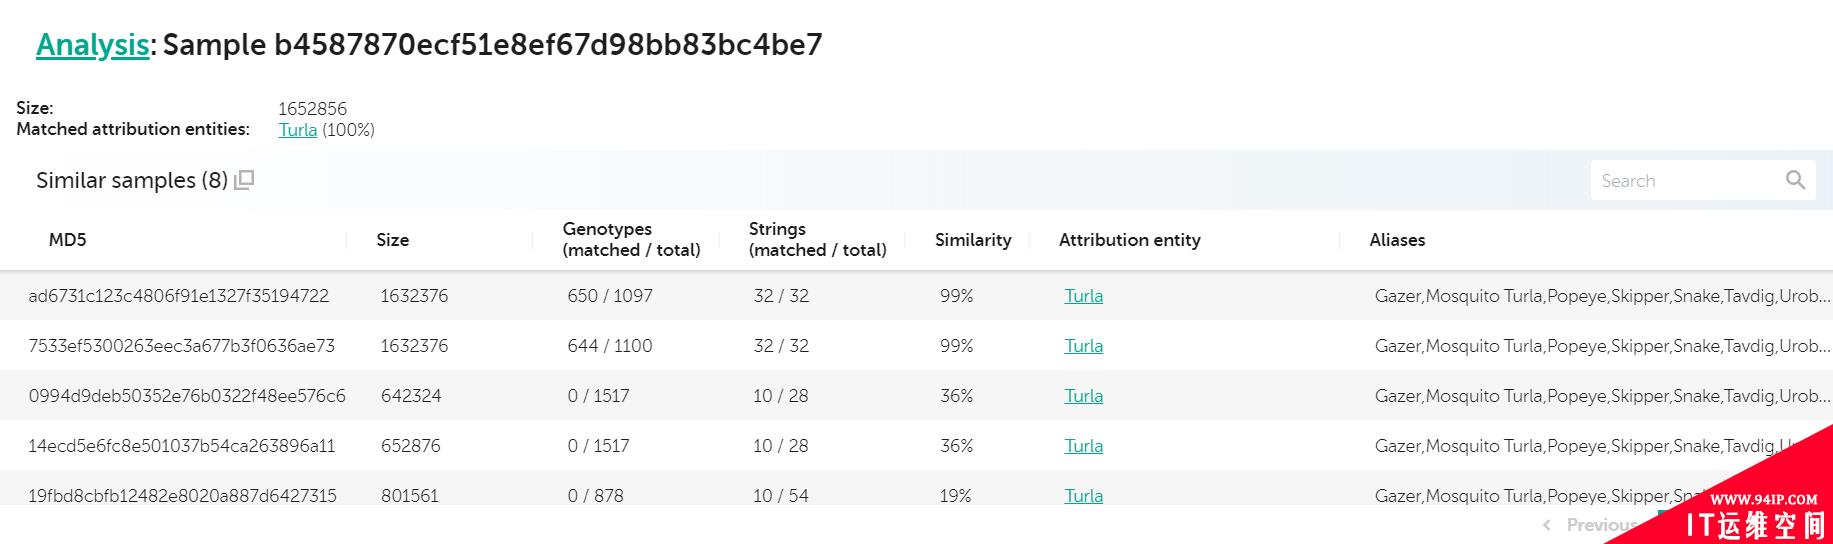
Task: Sort table by MD5 column header
Action: (68, 240)
